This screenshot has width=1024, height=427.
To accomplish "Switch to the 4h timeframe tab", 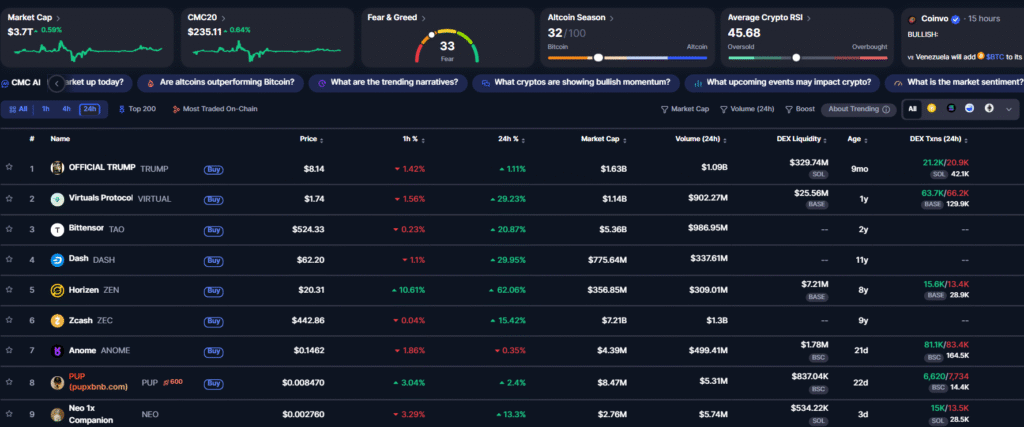I will point(67,109).
